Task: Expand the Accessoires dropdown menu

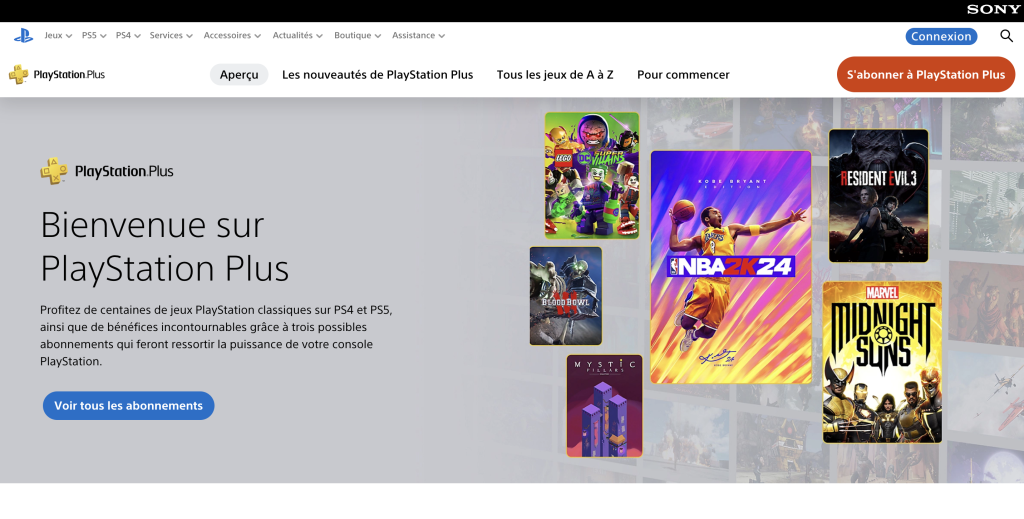Action: click(x=232, y=36)
